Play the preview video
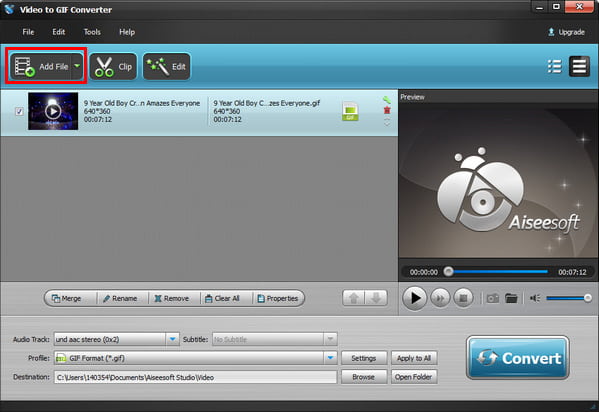Screen dimensions: 599x412 pyautogui.click(x=414, y=298)
